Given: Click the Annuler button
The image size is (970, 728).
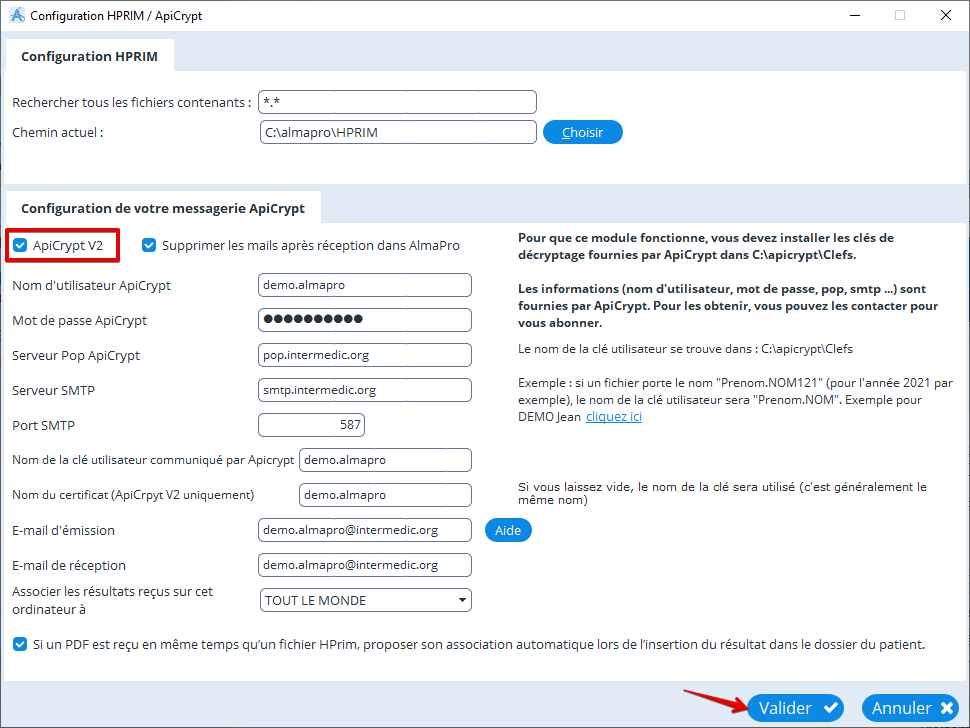Looking at the screenshot, I should [x=911, y=708].
